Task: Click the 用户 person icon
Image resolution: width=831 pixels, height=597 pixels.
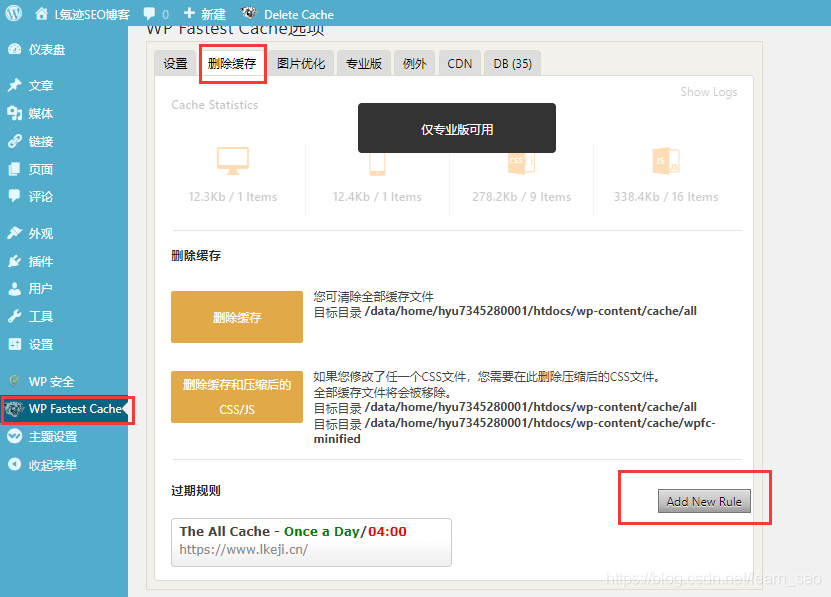Action: pos(15,288)
